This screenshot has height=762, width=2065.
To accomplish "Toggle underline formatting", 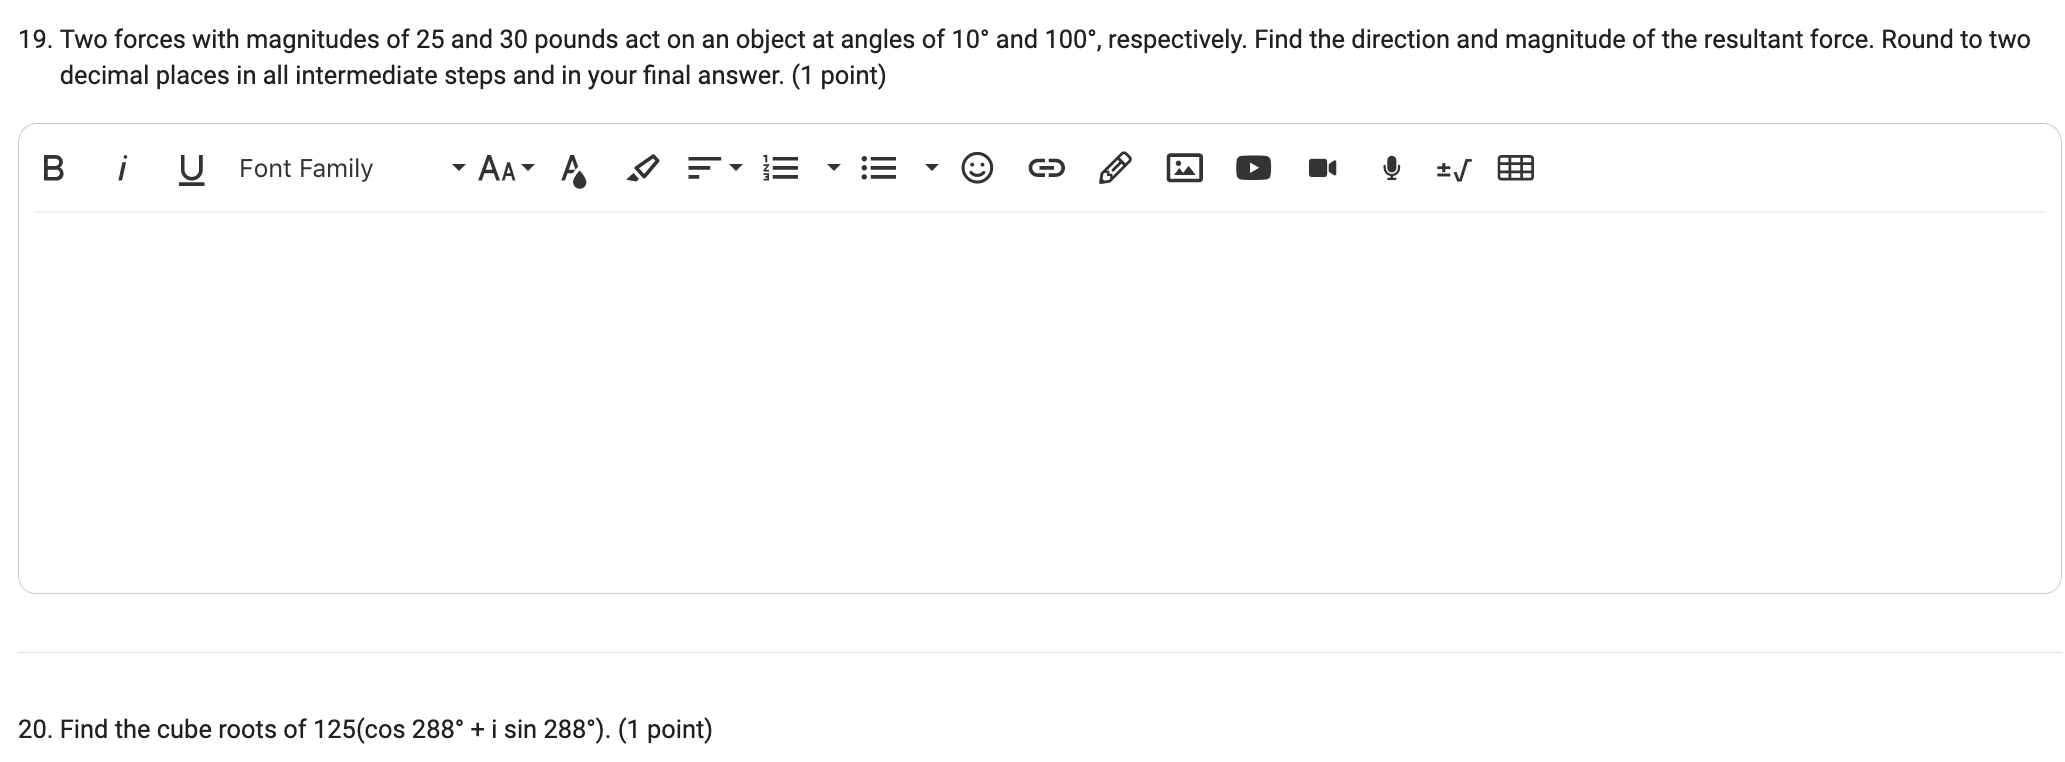I will point(190,168).
